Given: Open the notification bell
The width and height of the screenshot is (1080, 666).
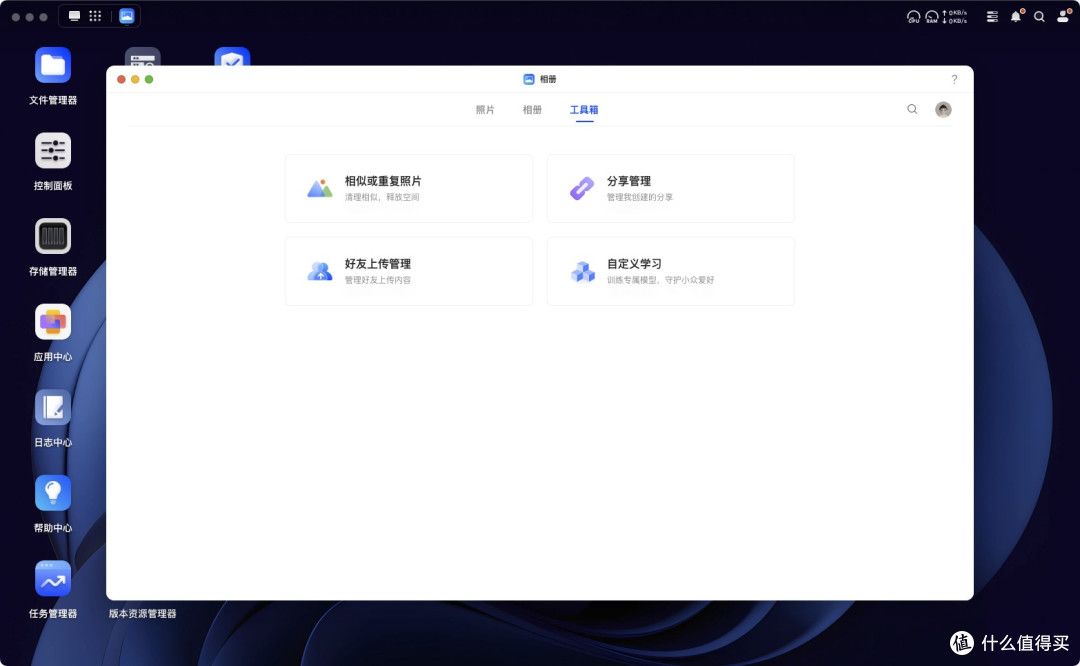Looking at the screenshot, I should (x=1016, y=17).
